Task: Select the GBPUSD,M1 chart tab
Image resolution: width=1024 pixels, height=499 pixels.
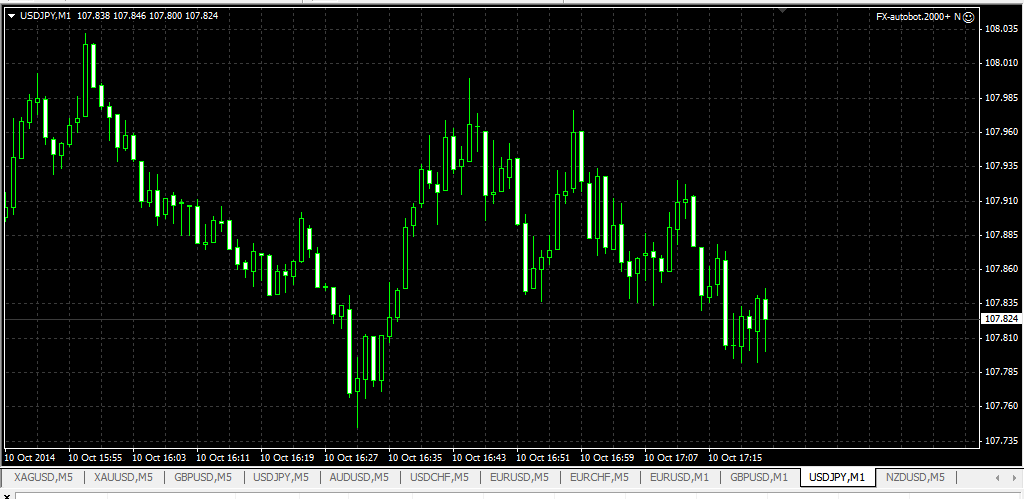Action: tap(759, 477)
